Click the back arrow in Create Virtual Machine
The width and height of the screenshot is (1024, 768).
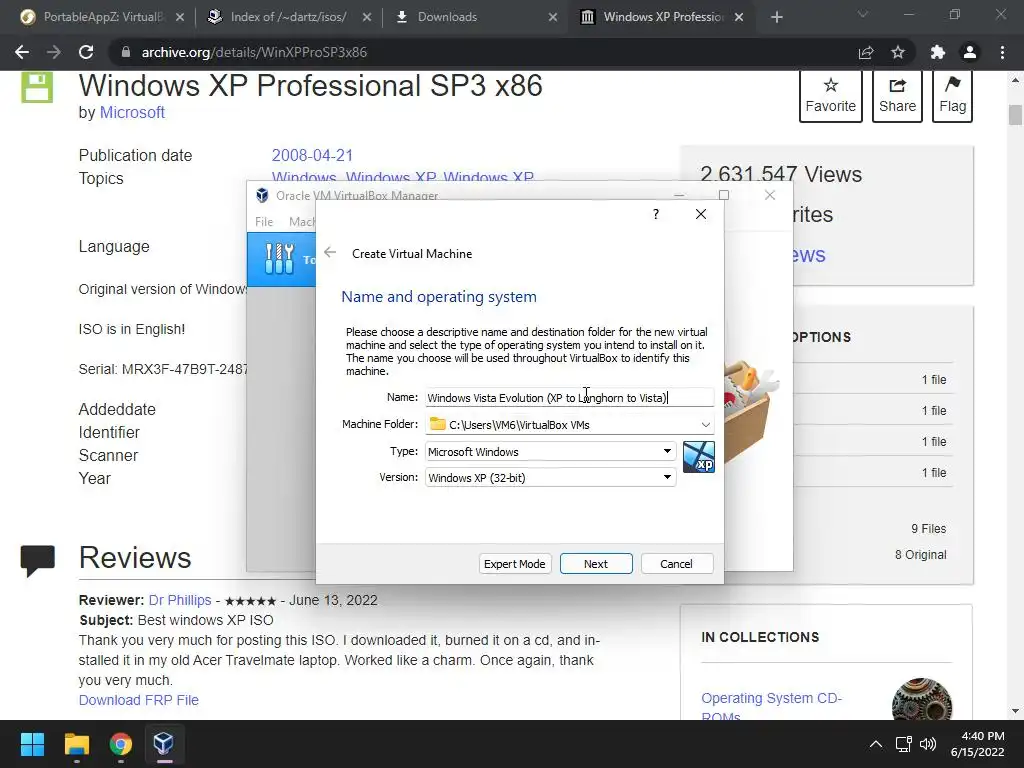coord(330,253)
